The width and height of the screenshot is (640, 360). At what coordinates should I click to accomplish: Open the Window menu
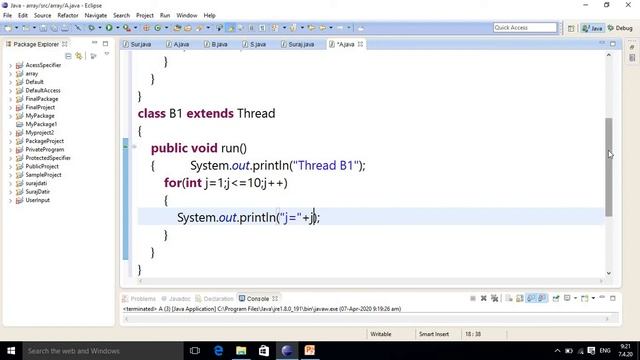click(187, 16)
